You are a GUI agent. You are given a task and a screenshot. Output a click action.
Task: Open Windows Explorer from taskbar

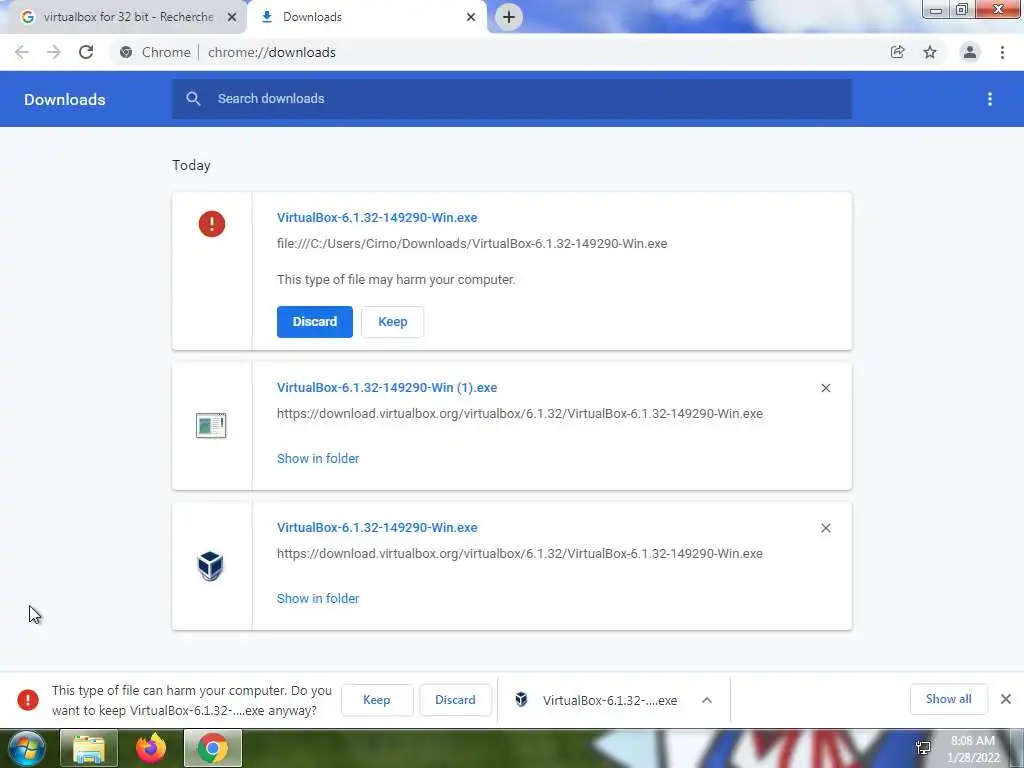pos(89,749)
